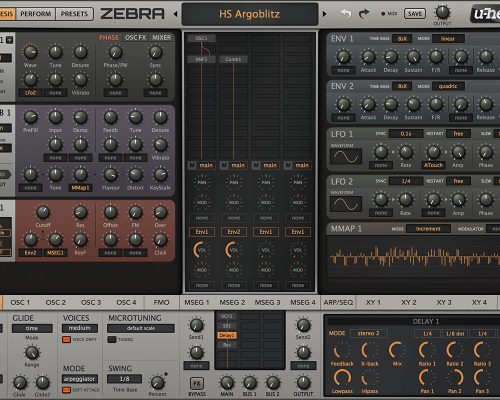Click the Lfo2 modulation source under Wave

[x=30, y=93]
